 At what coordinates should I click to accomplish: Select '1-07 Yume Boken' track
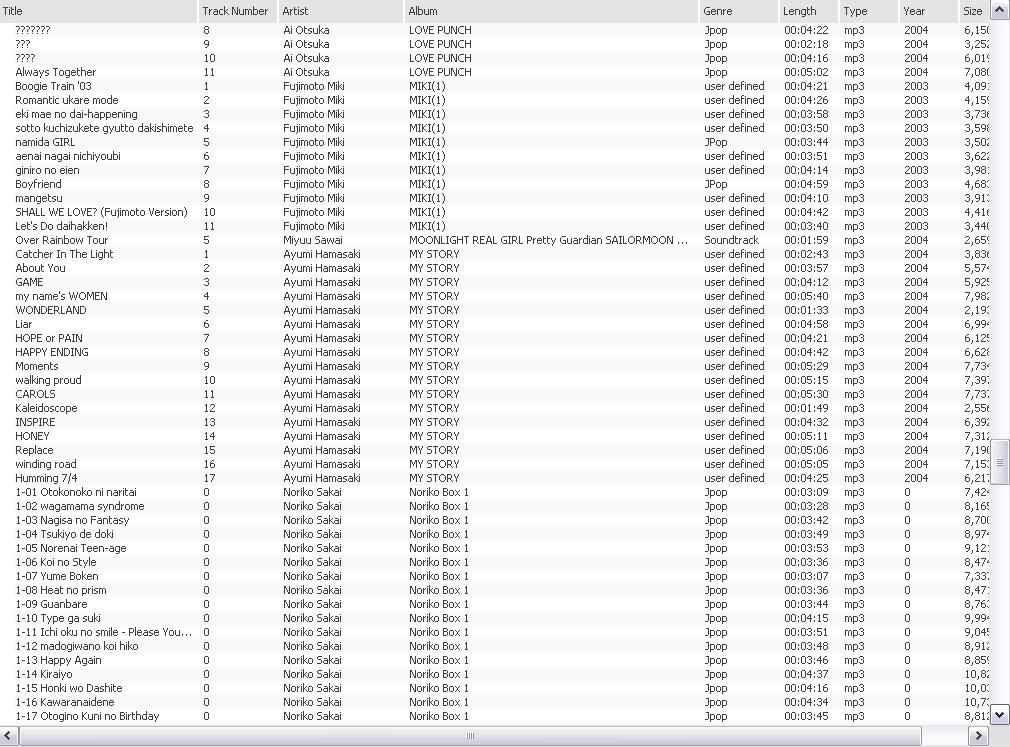click(495, 576)
